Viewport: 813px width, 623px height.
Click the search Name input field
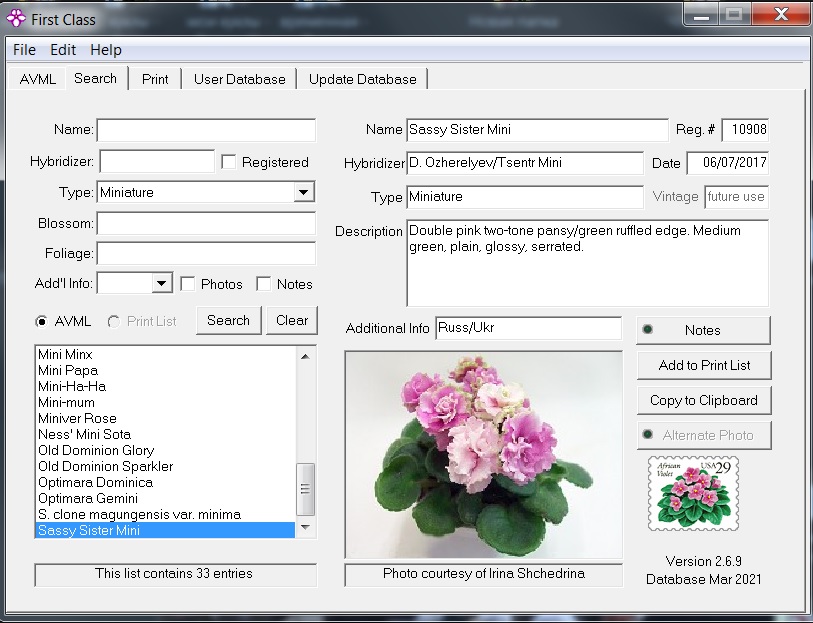tap(206, 130)
